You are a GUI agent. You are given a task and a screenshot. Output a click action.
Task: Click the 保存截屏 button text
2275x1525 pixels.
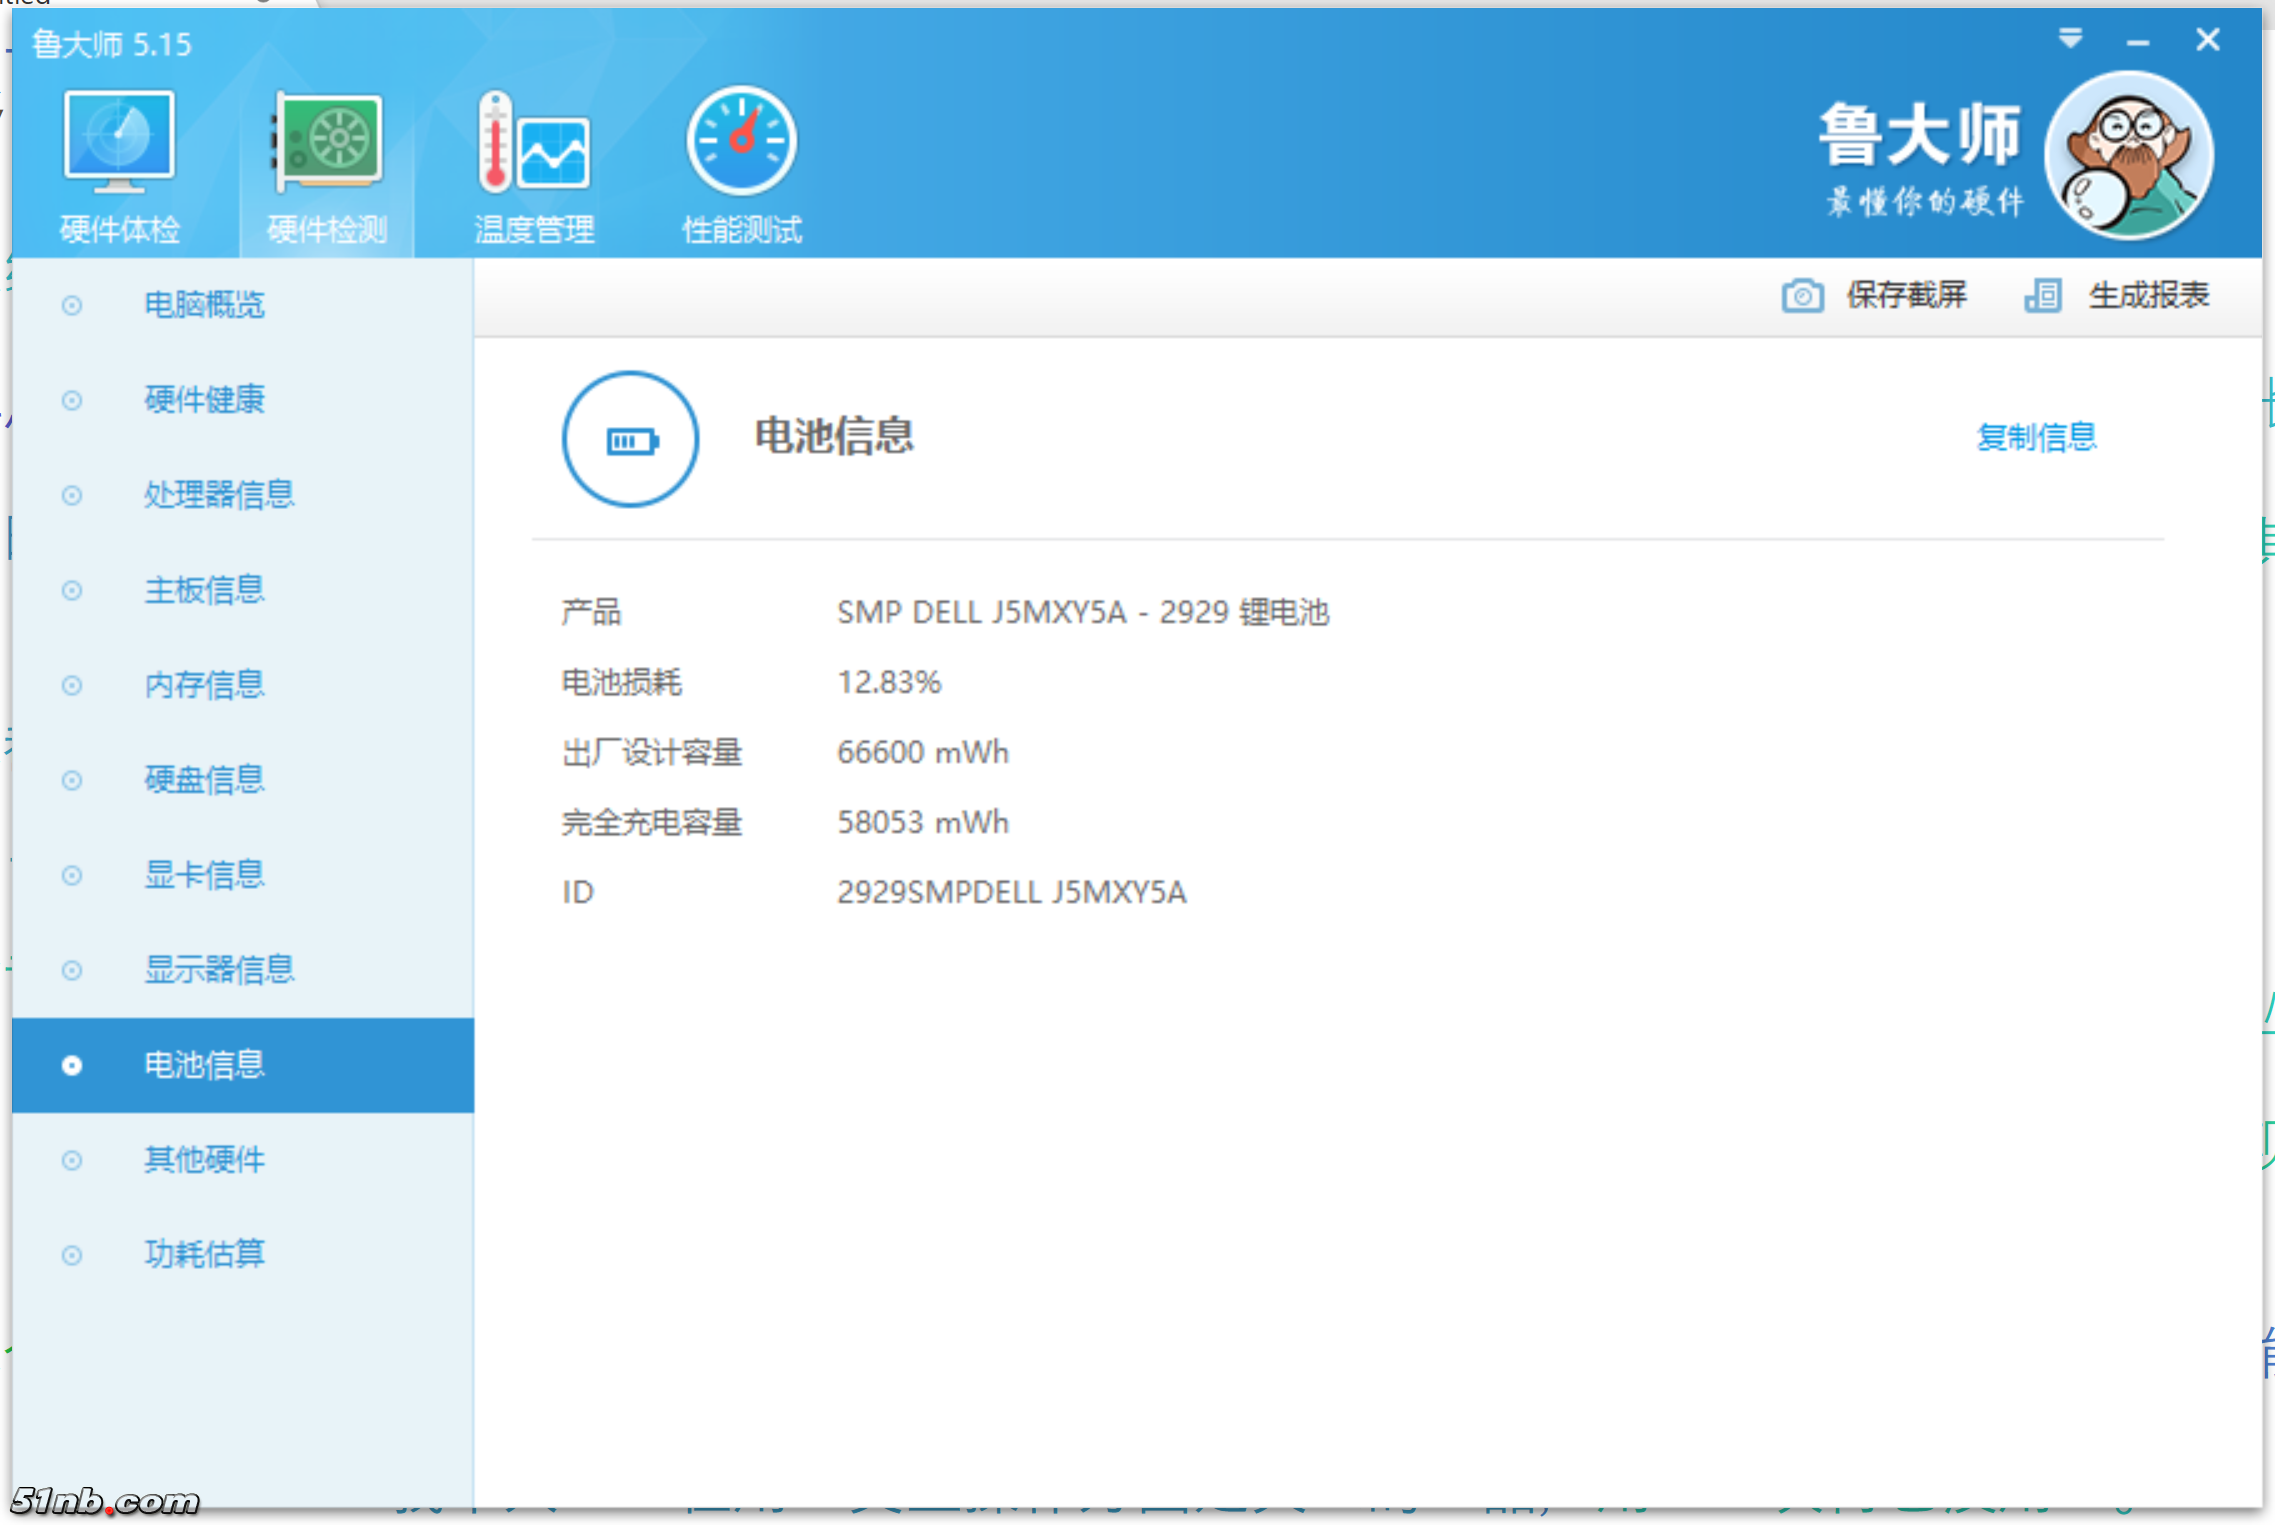(1906, 295)
